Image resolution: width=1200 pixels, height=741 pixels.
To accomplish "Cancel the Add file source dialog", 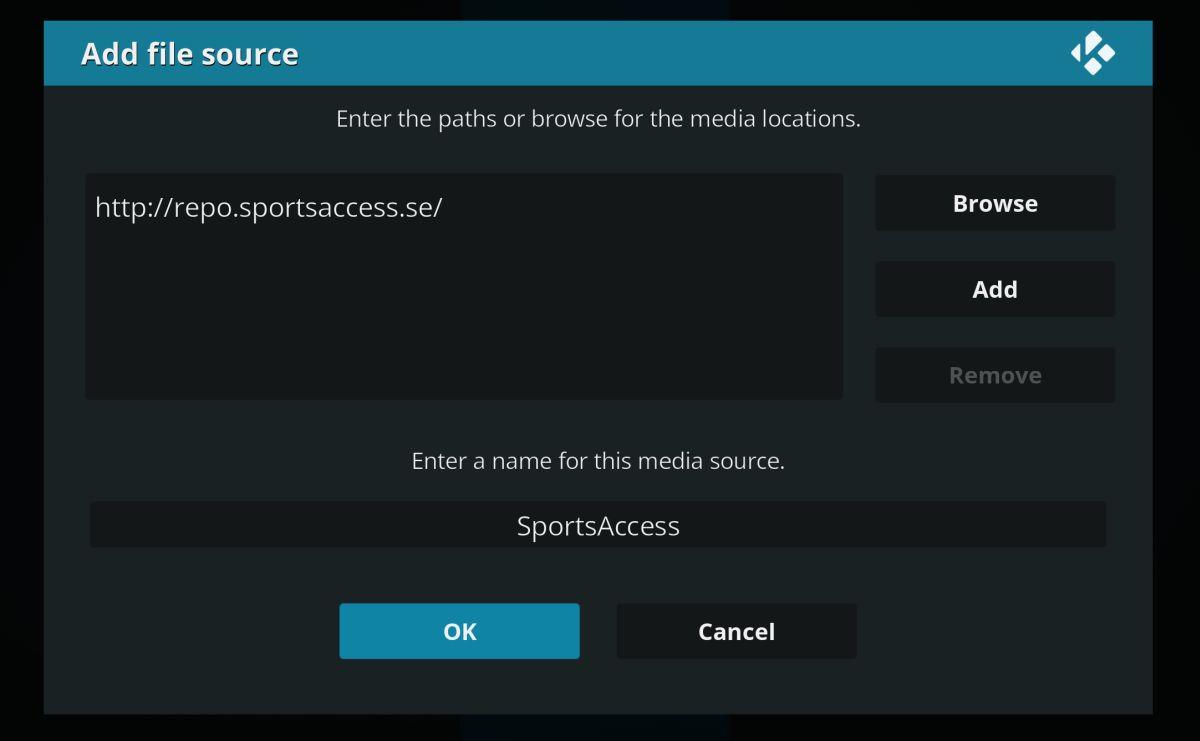I will (737, 631).
